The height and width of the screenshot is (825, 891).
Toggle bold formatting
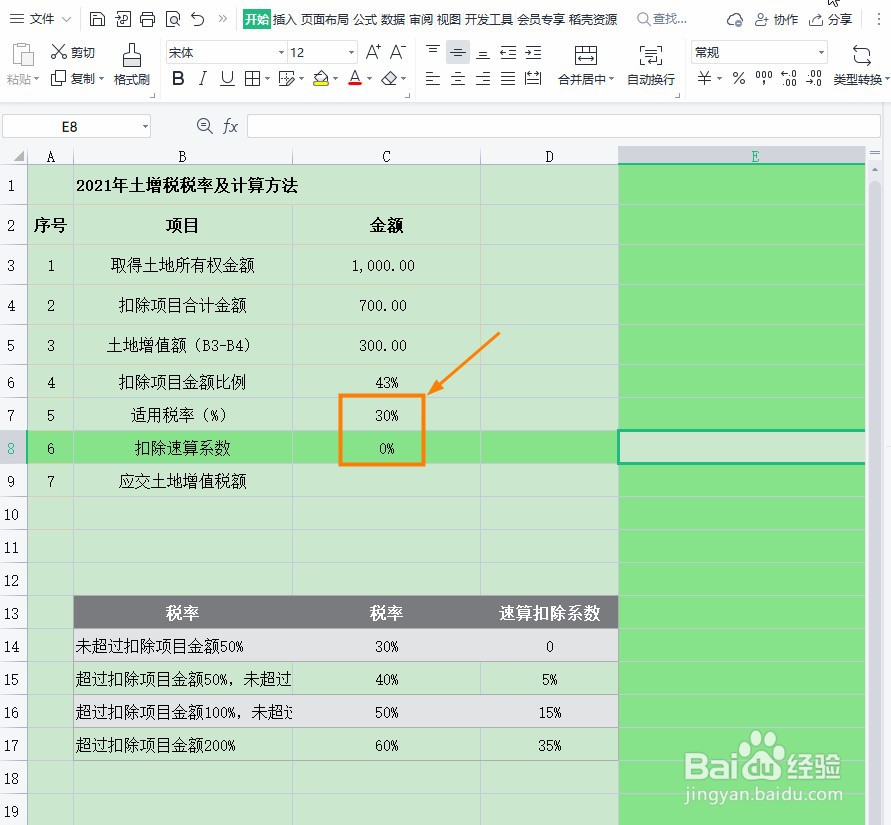178,78
